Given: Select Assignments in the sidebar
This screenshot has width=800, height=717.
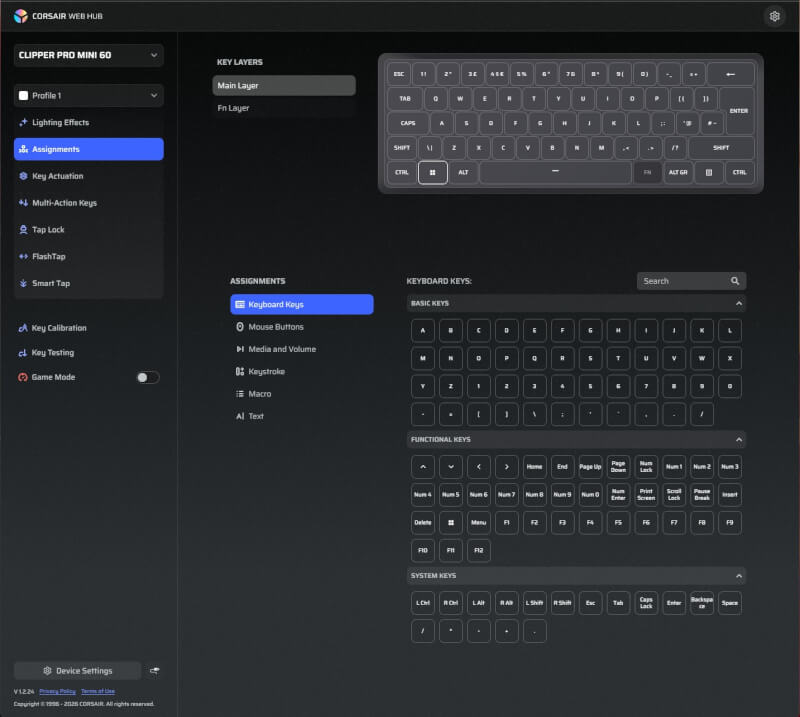Looking at the screenshot, I should (x=89, y=149).
